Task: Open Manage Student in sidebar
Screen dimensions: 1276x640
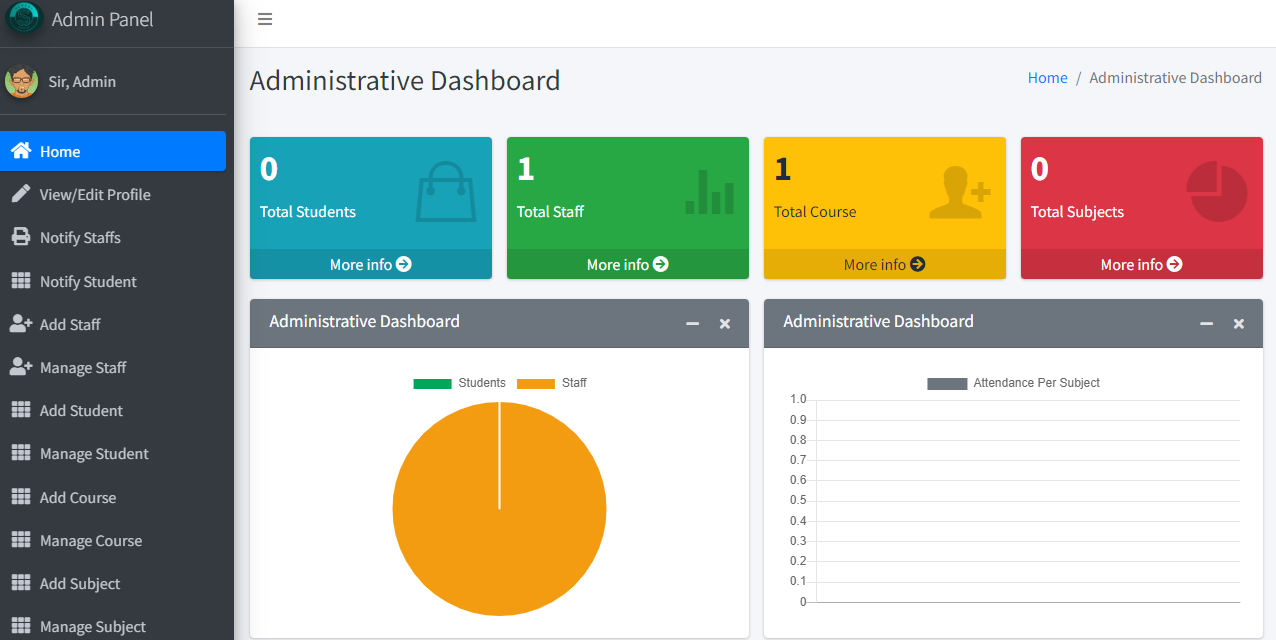Action: (94, 454)
